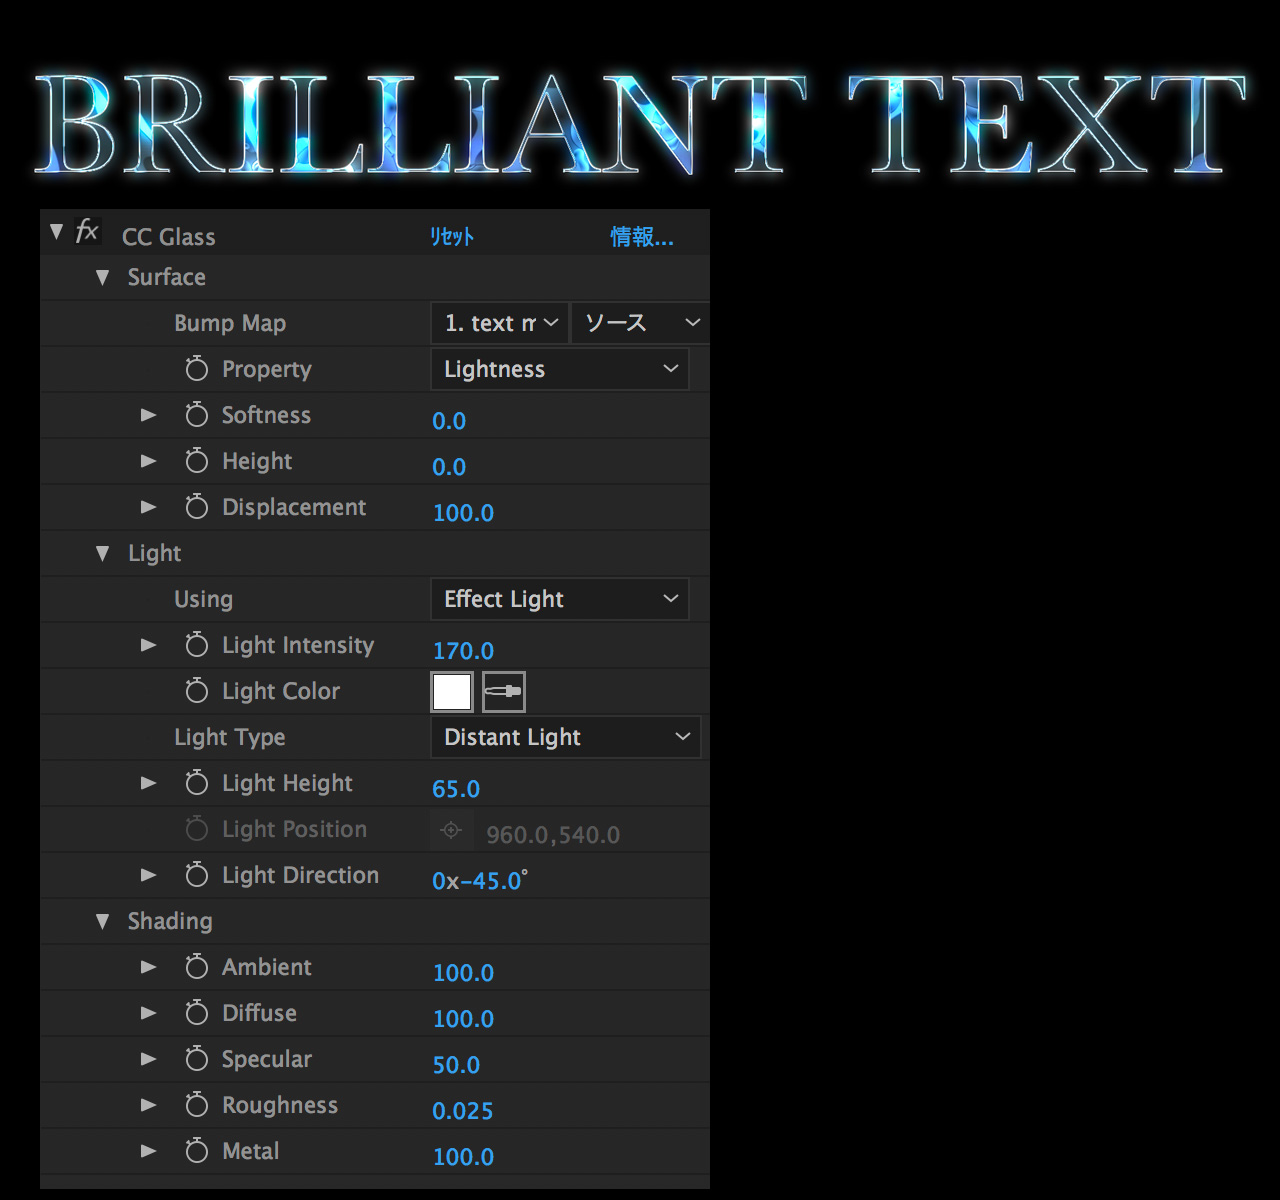Click the Height stopwatch icon
The width and height of the screenshot is (1280, 1200).
197,461
